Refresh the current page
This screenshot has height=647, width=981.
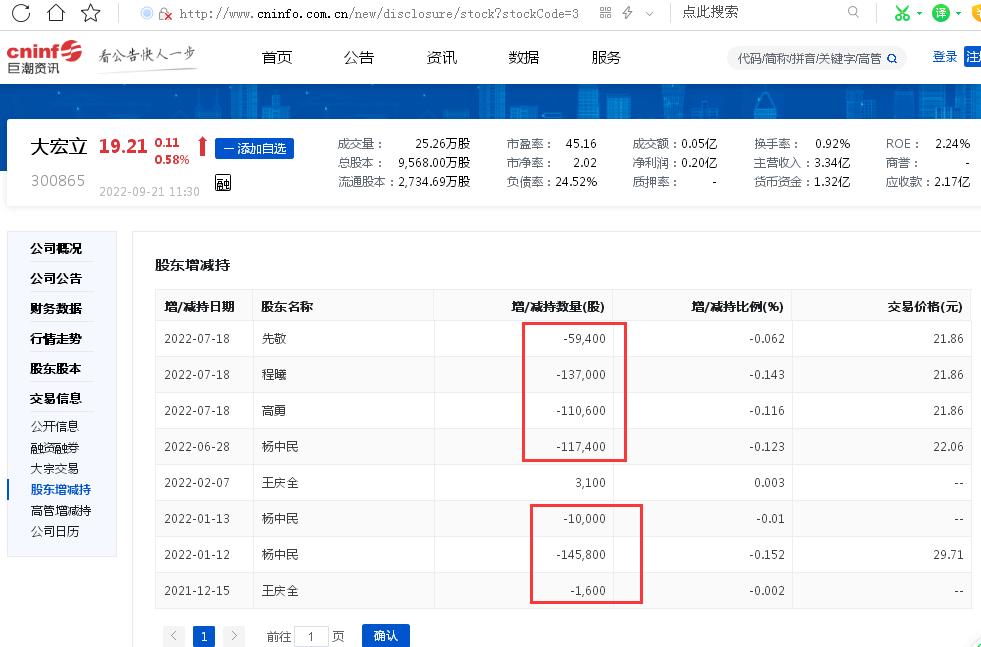coord(20,14)
